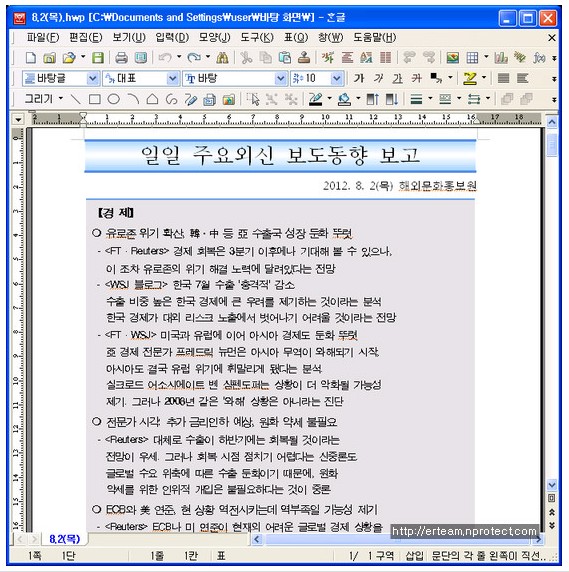This screenshot has height=572, width=569.
Task: Click the highlighter color pen icon
Action: click(470, 78)
